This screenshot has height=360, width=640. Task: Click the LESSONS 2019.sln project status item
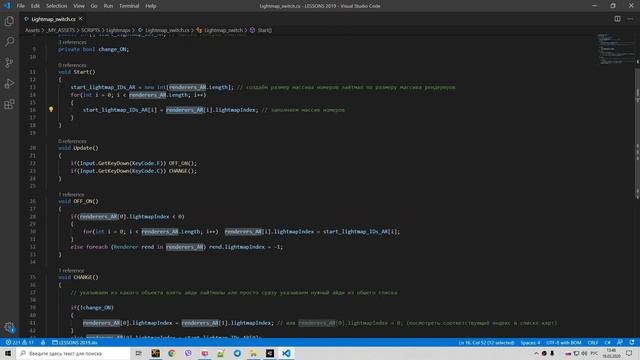pyautogui.click(x=75, y=342)
